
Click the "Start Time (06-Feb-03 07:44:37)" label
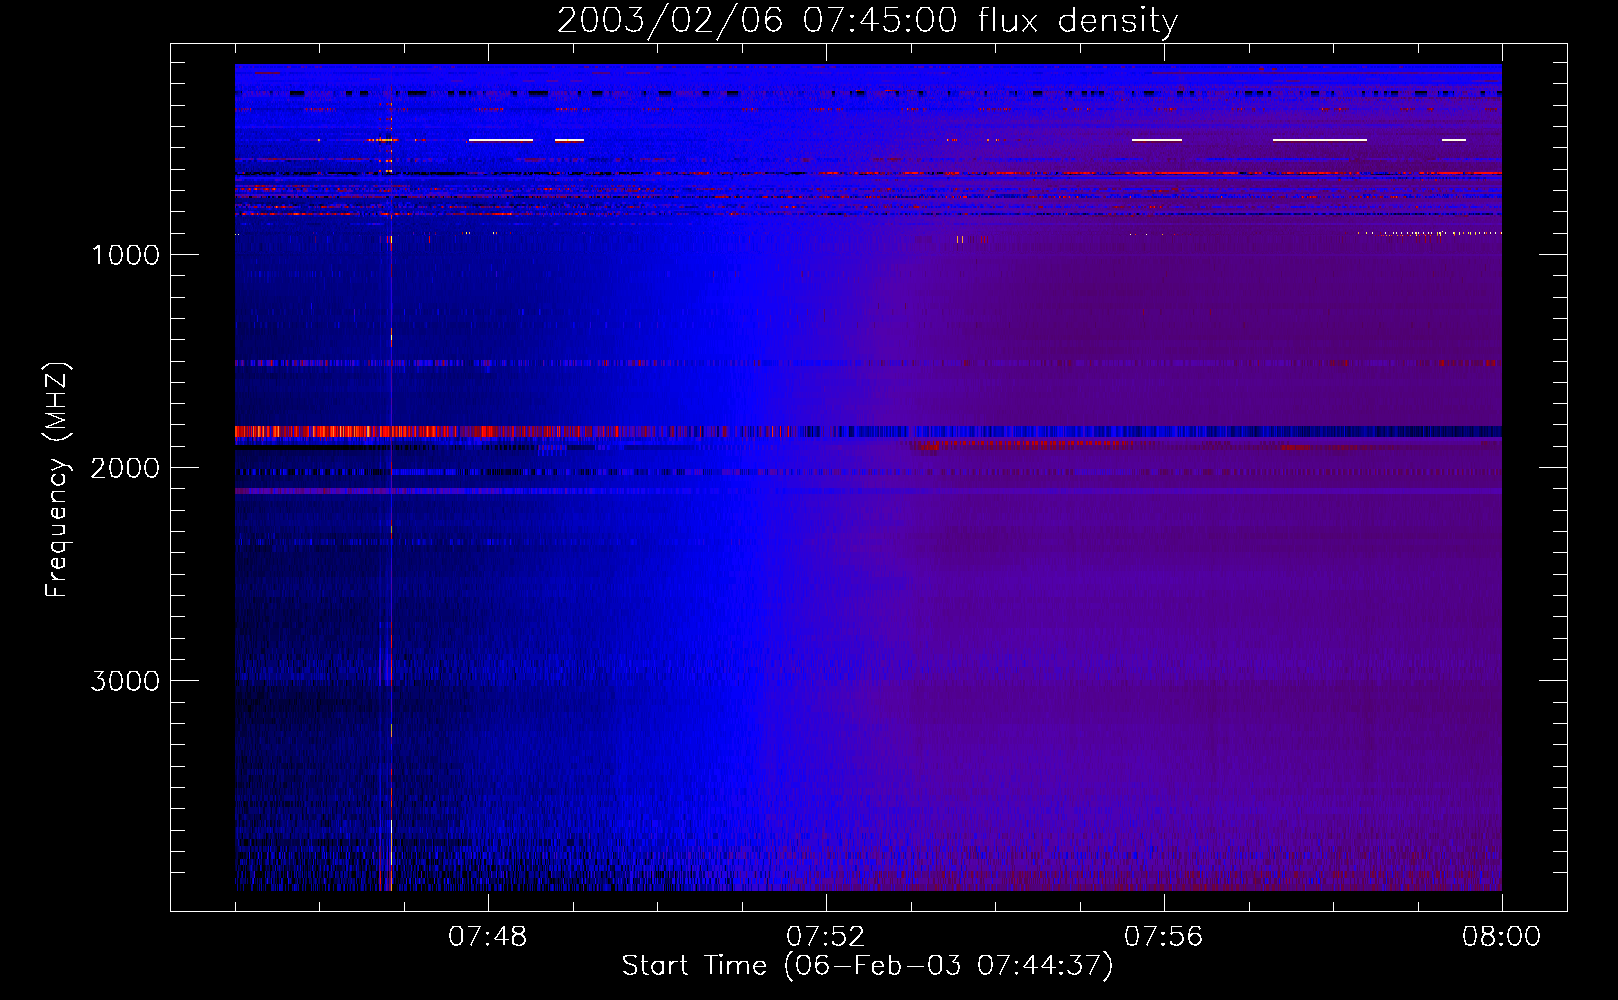pyautogui.click(x=867, y=966)
